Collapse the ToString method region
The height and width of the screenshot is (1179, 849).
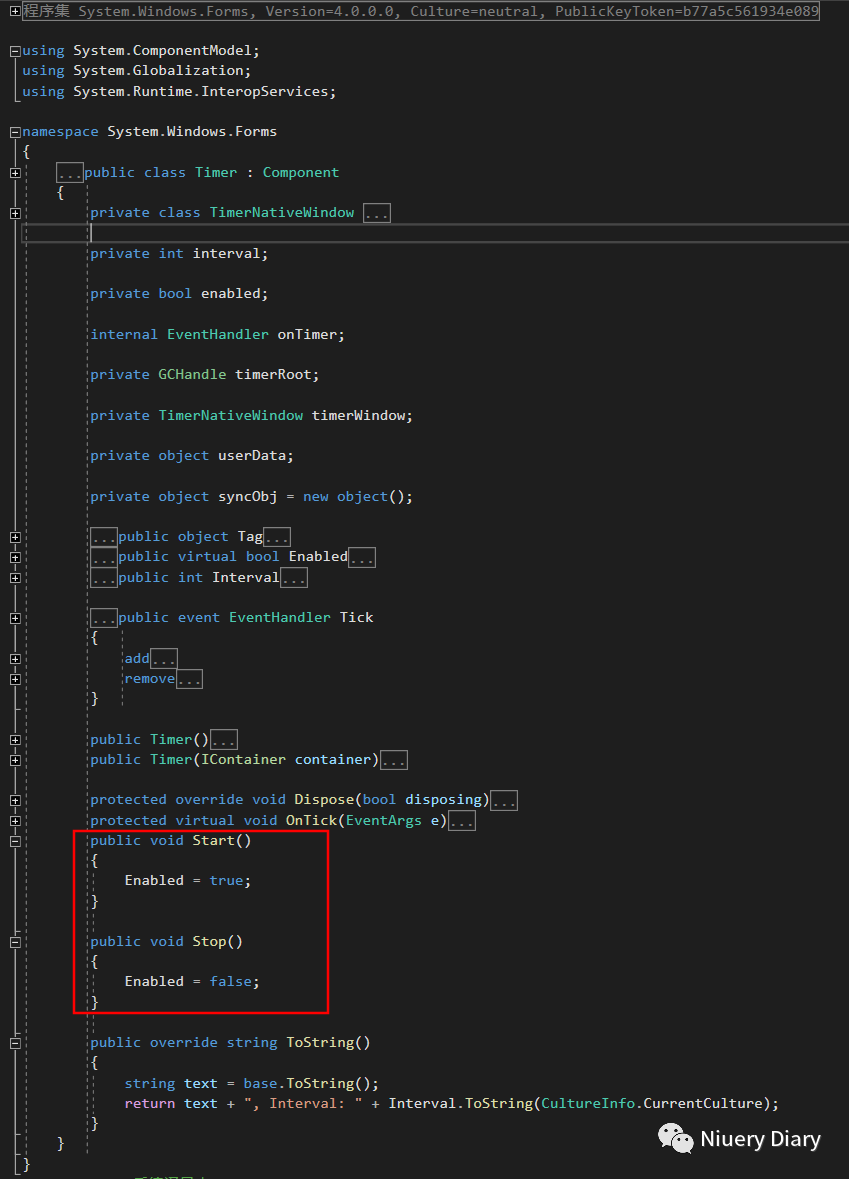click(x=15, y=1041)
